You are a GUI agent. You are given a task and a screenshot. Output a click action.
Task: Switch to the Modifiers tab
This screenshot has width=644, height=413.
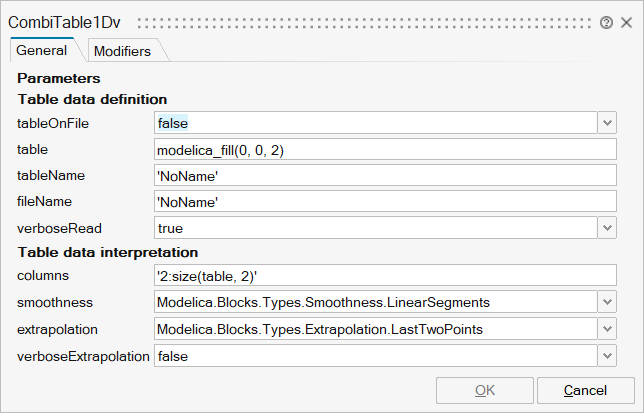[x=122, y=51]
